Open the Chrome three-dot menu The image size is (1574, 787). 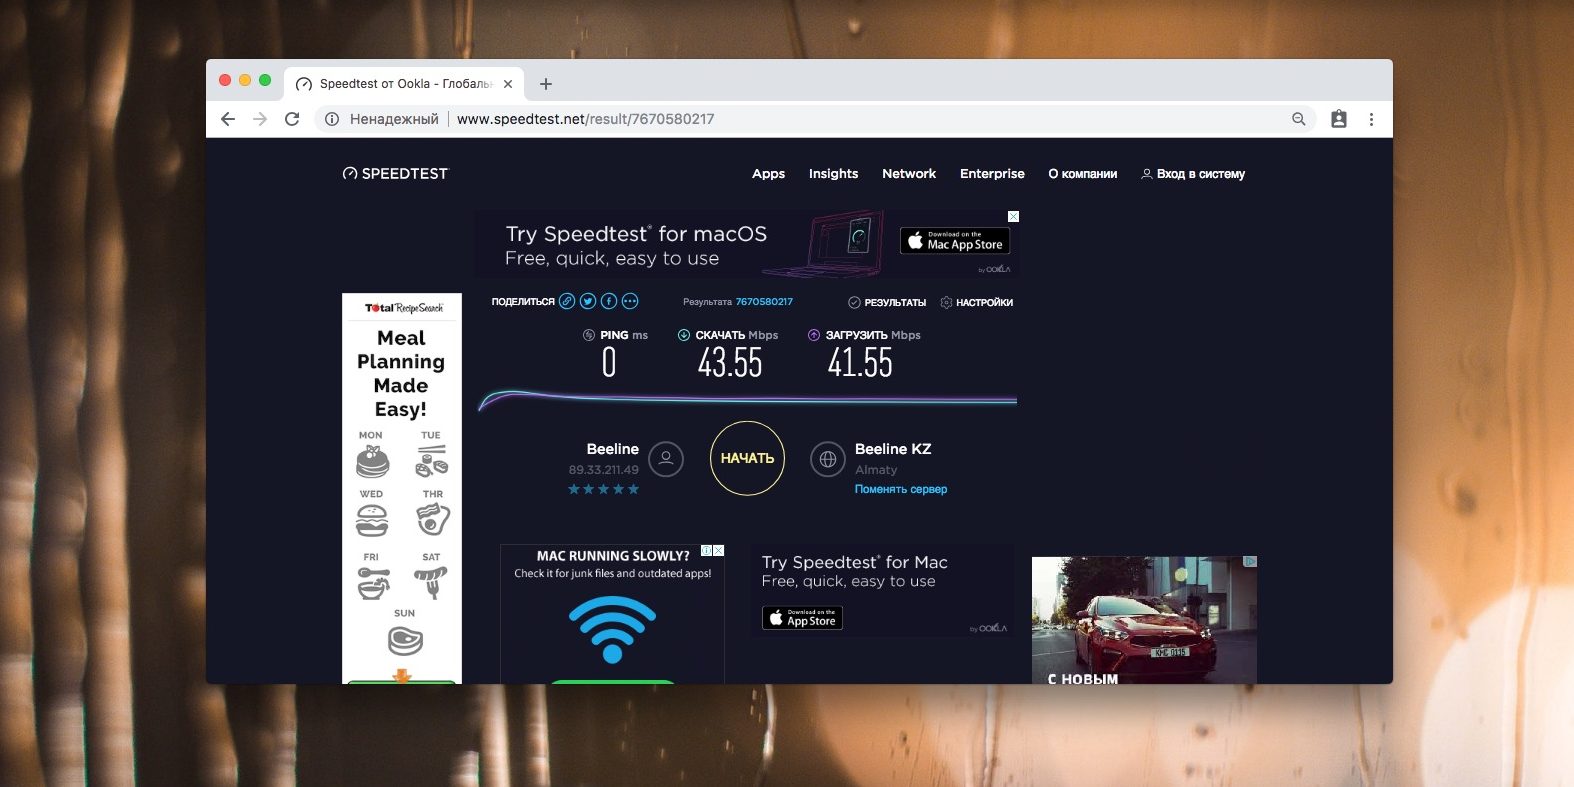click(1371, 119)
